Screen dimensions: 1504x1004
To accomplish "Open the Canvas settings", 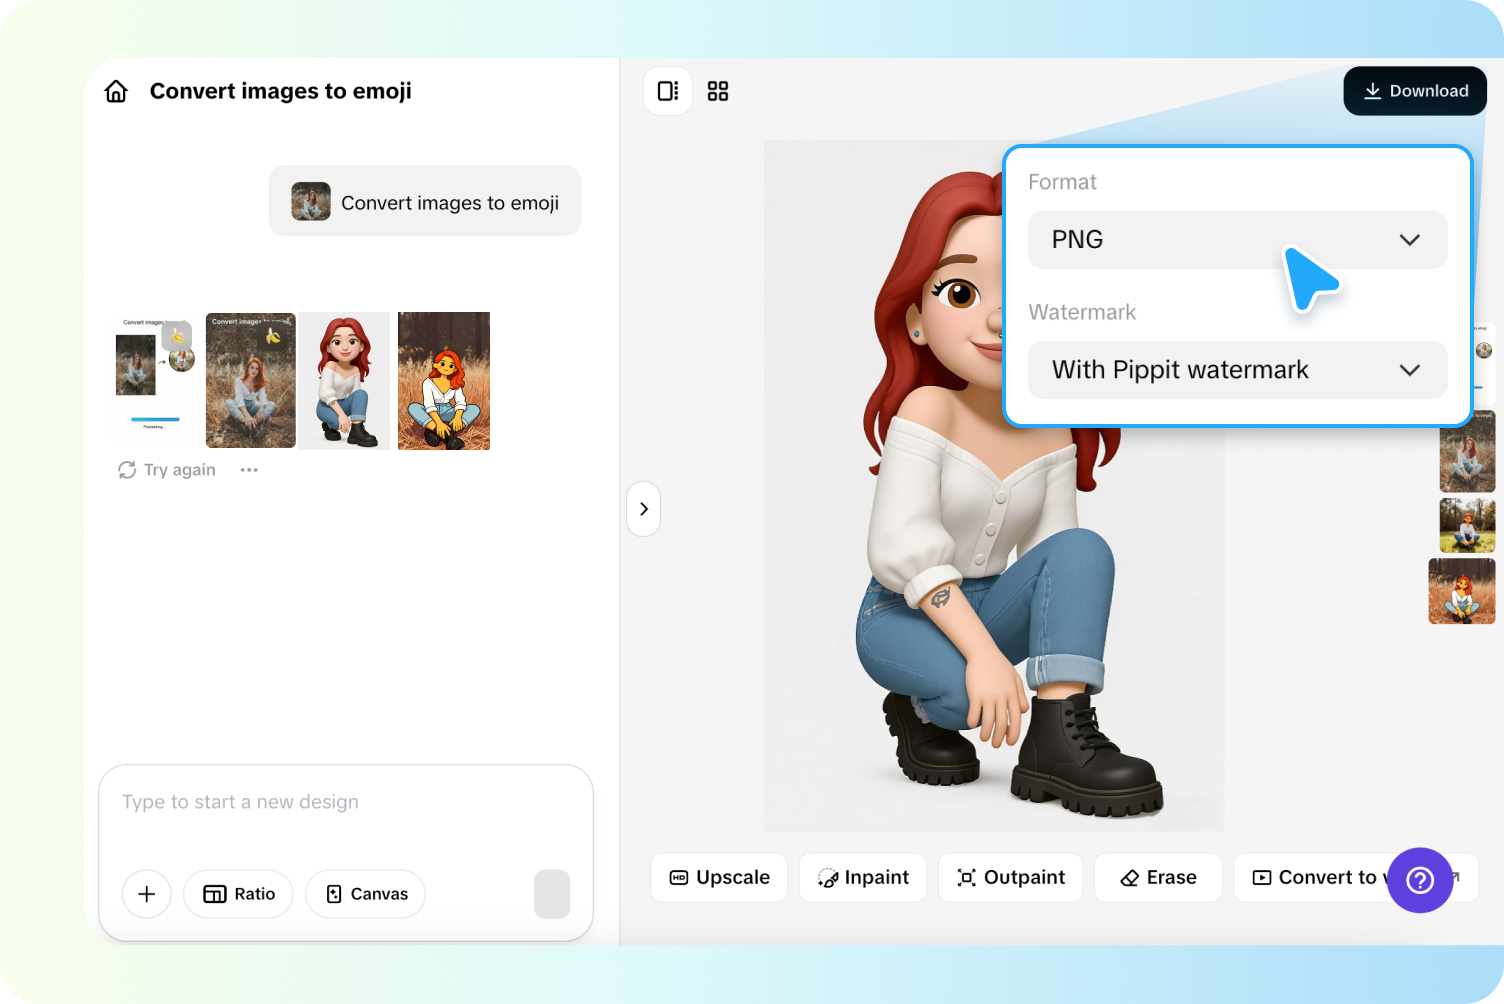I will [365, 894].
